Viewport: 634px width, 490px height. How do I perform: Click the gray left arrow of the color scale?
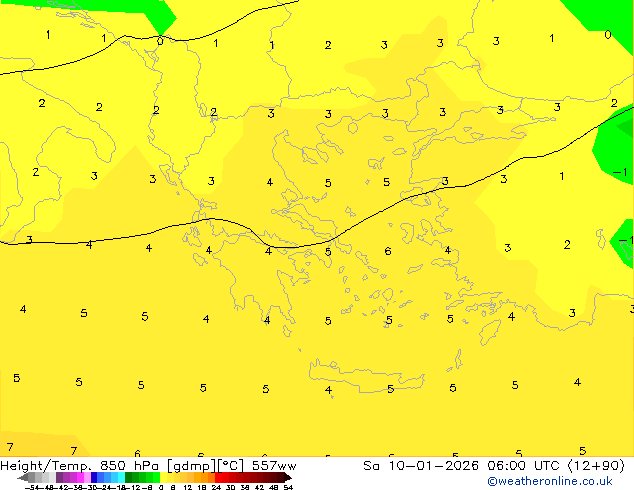click(23, 478)
